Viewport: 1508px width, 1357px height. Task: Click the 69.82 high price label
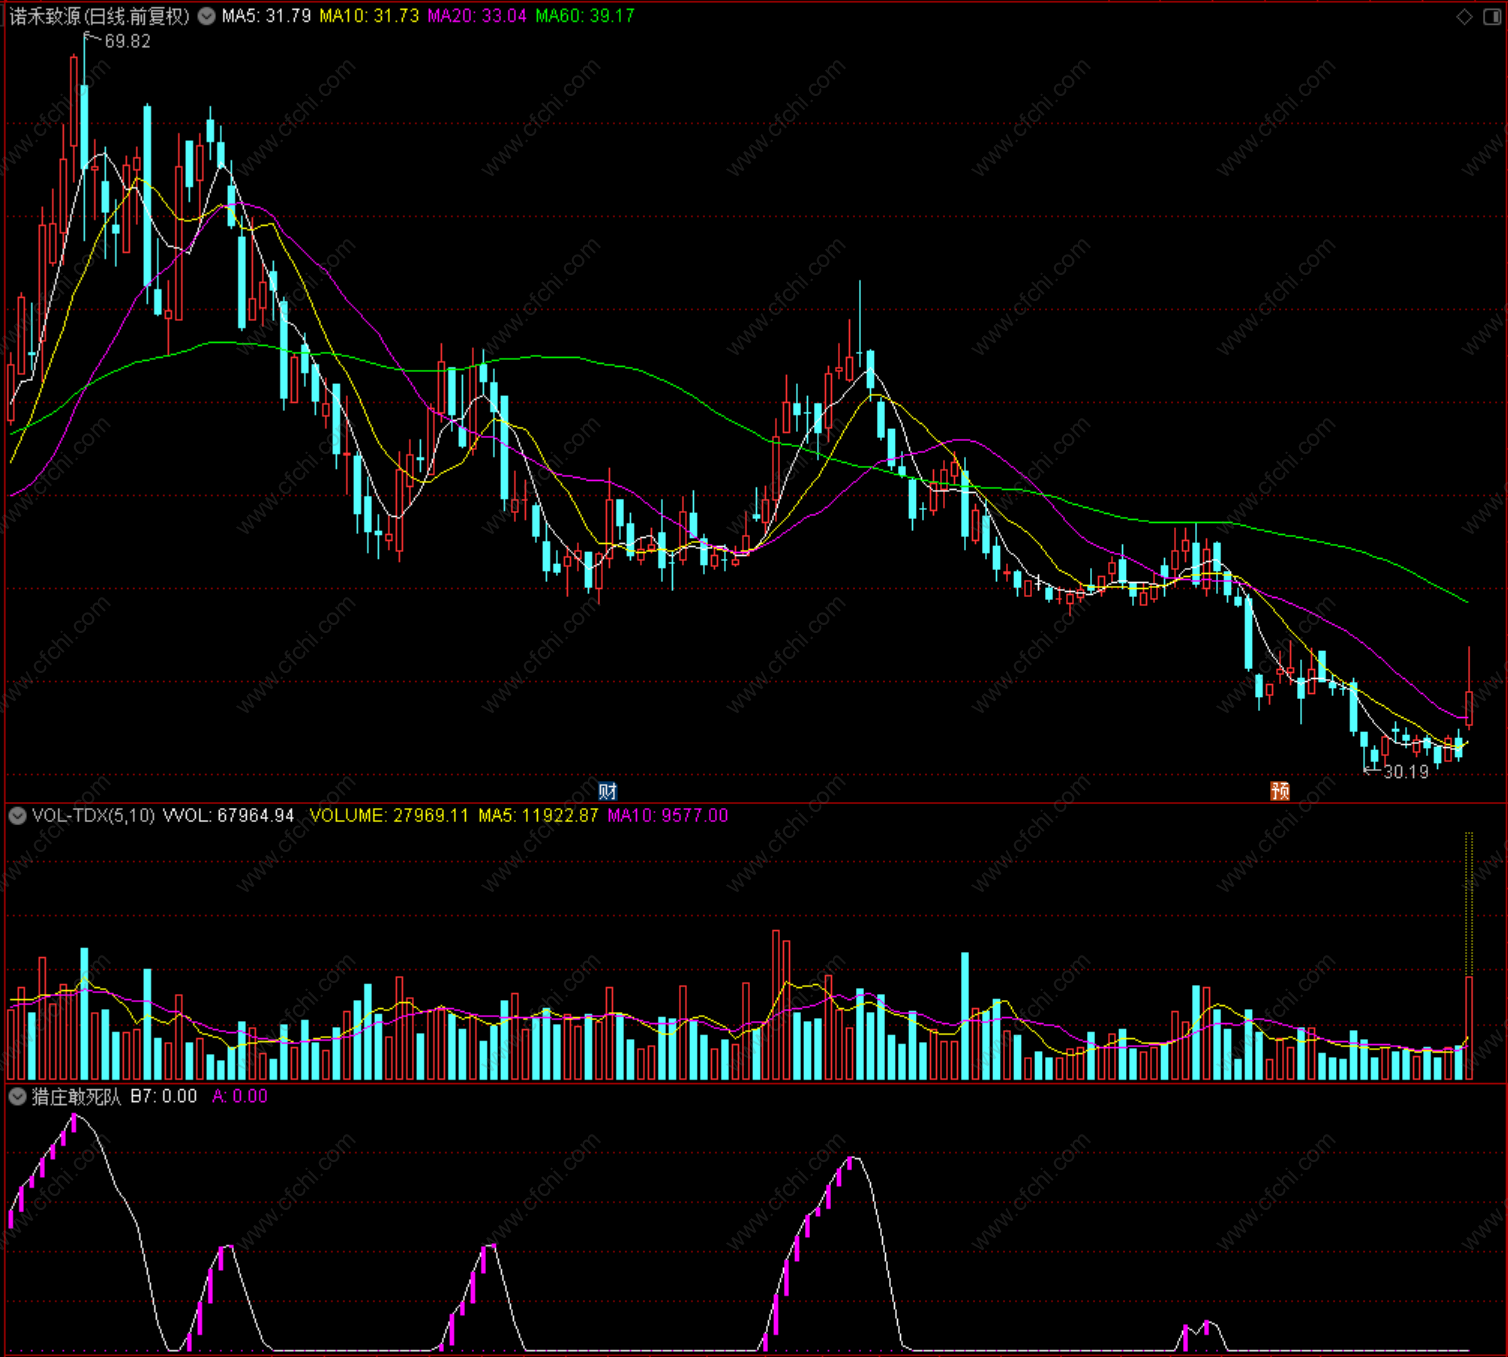point(127,41)
